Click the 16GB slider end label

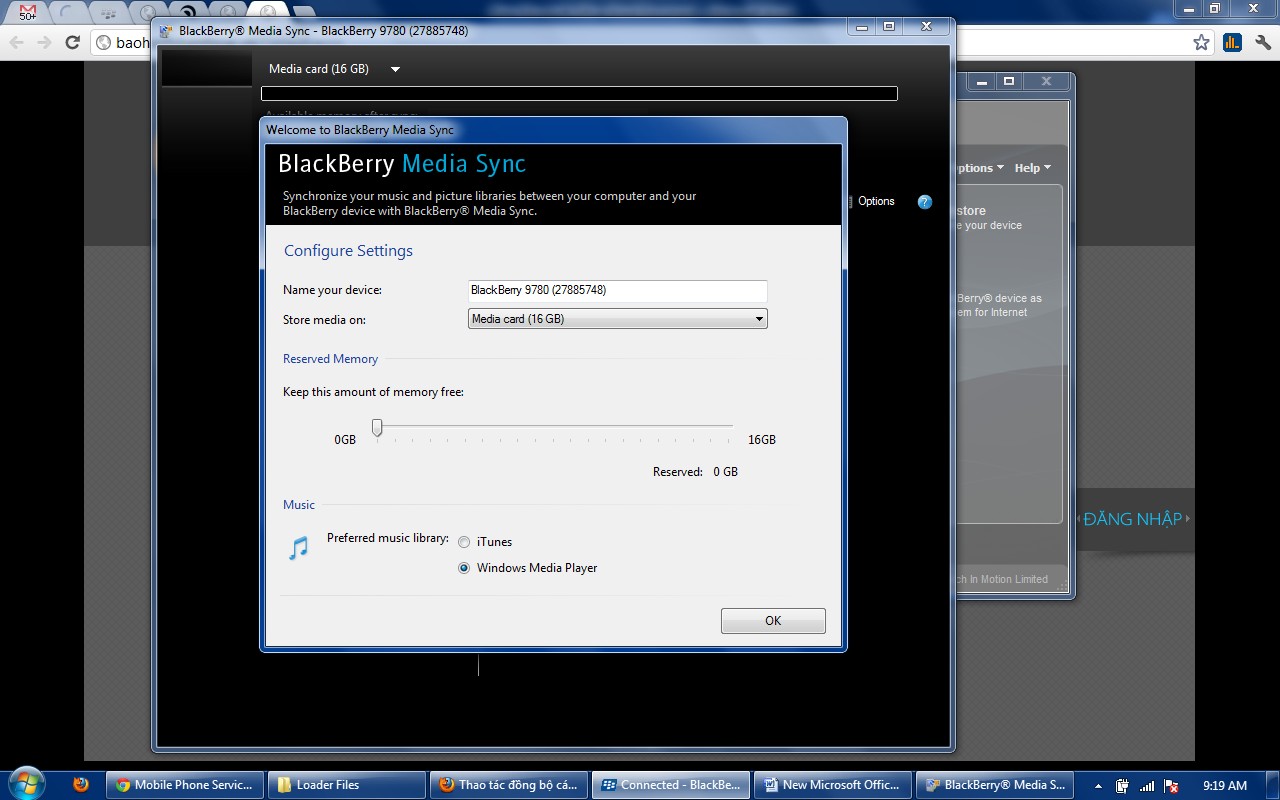(x=762, y=440)
